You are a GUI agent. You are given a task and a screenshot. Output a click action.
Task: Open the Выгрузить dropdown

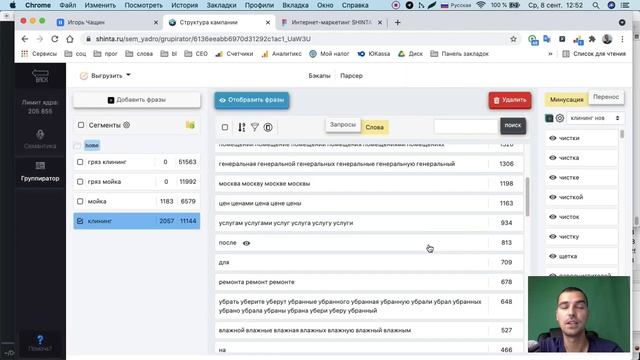[105, 76]
